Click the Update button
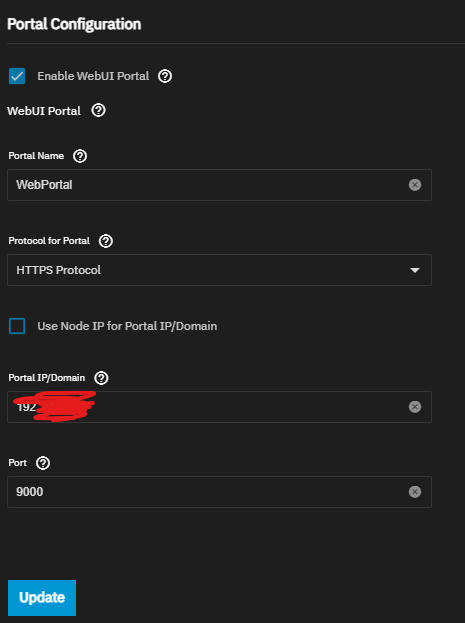 pyautogui.click(x=42, y=598)
